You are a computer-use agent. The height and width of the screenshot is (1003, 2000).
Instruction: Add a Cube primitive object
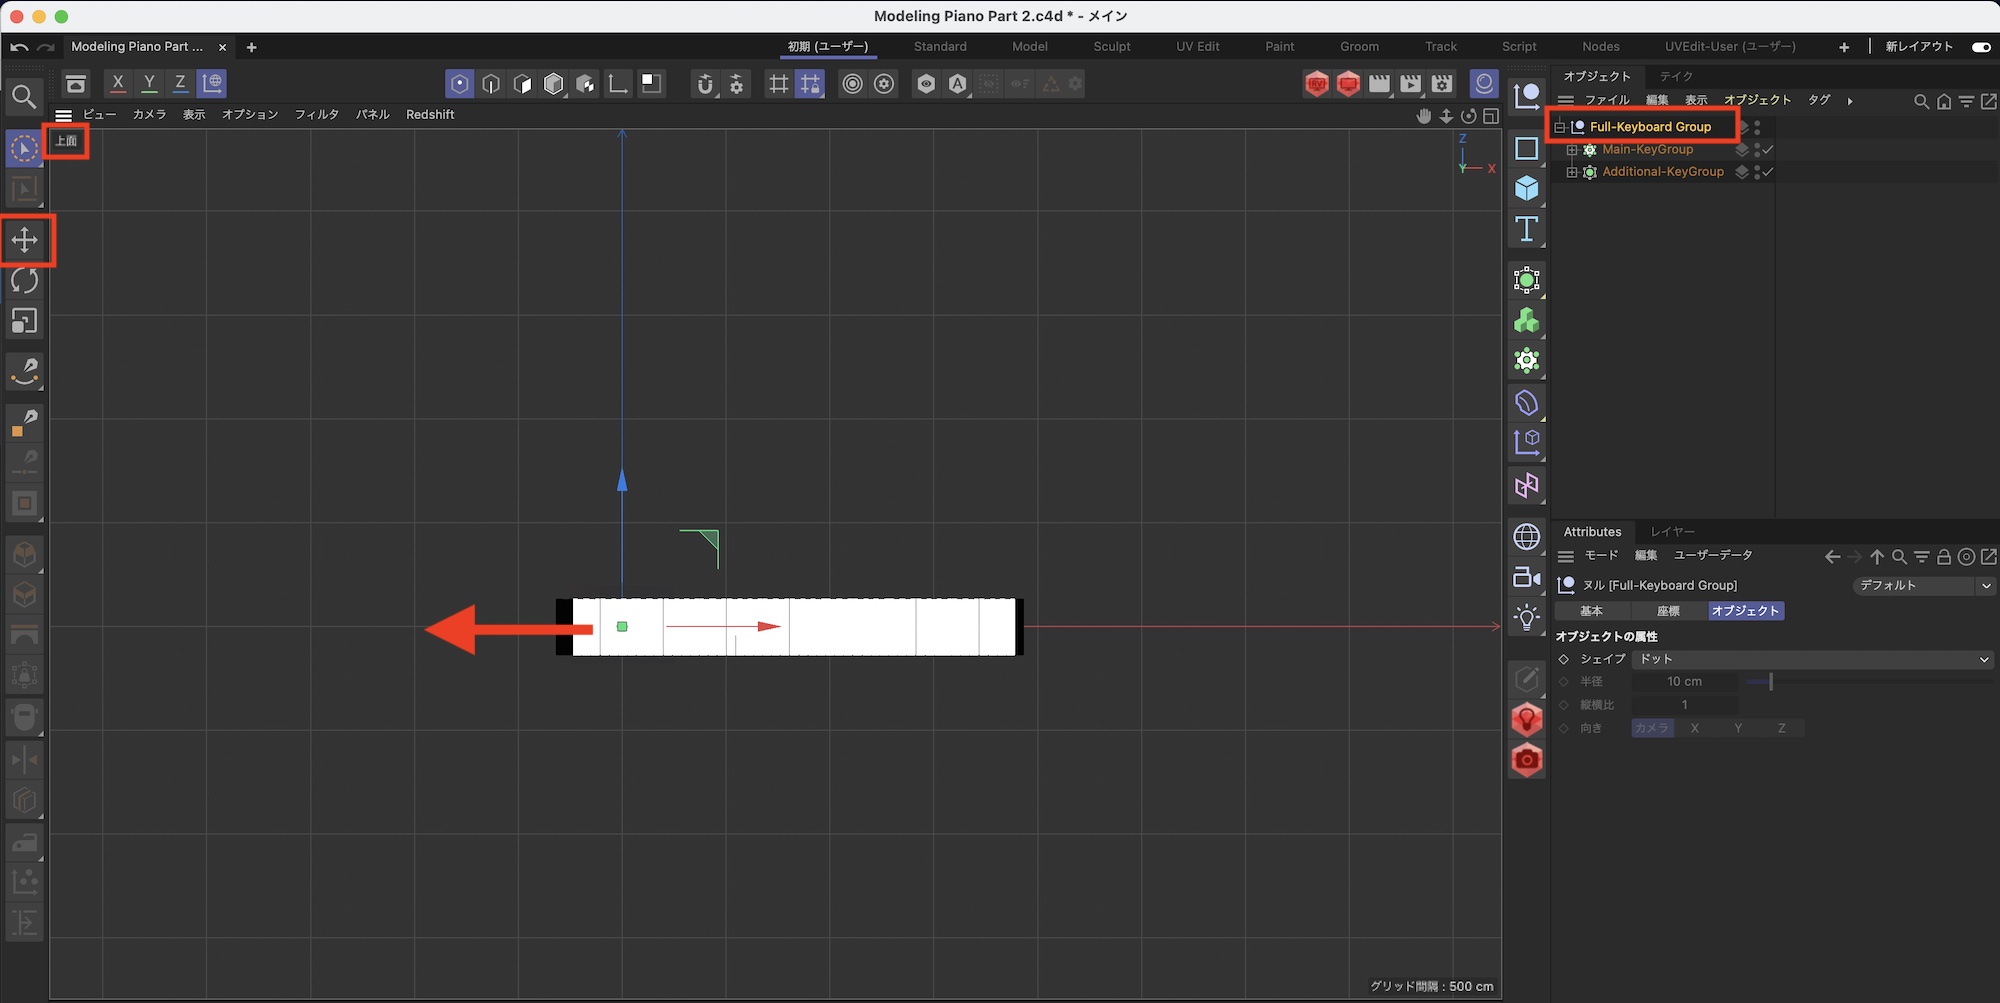(x=1526, y=188)
